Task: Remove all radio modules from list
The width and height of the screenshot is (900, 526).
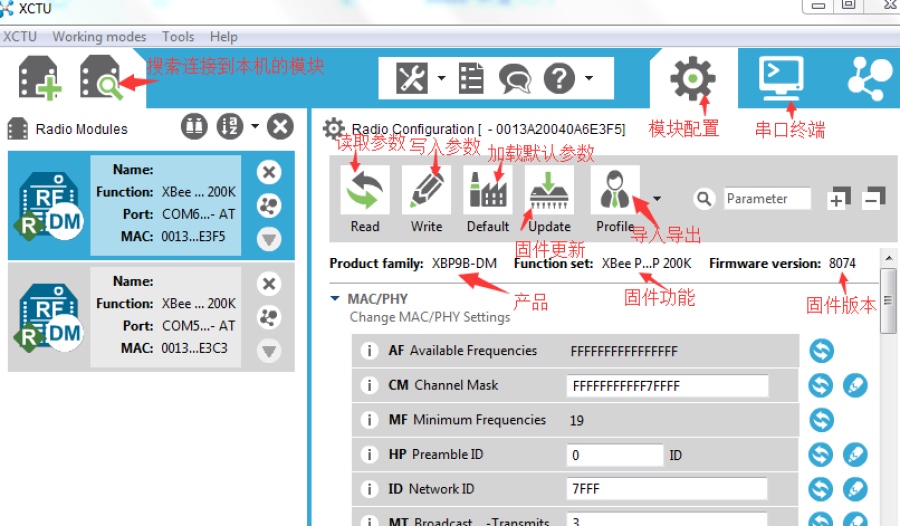Action: pyautogui.click(x=280, y=126)
